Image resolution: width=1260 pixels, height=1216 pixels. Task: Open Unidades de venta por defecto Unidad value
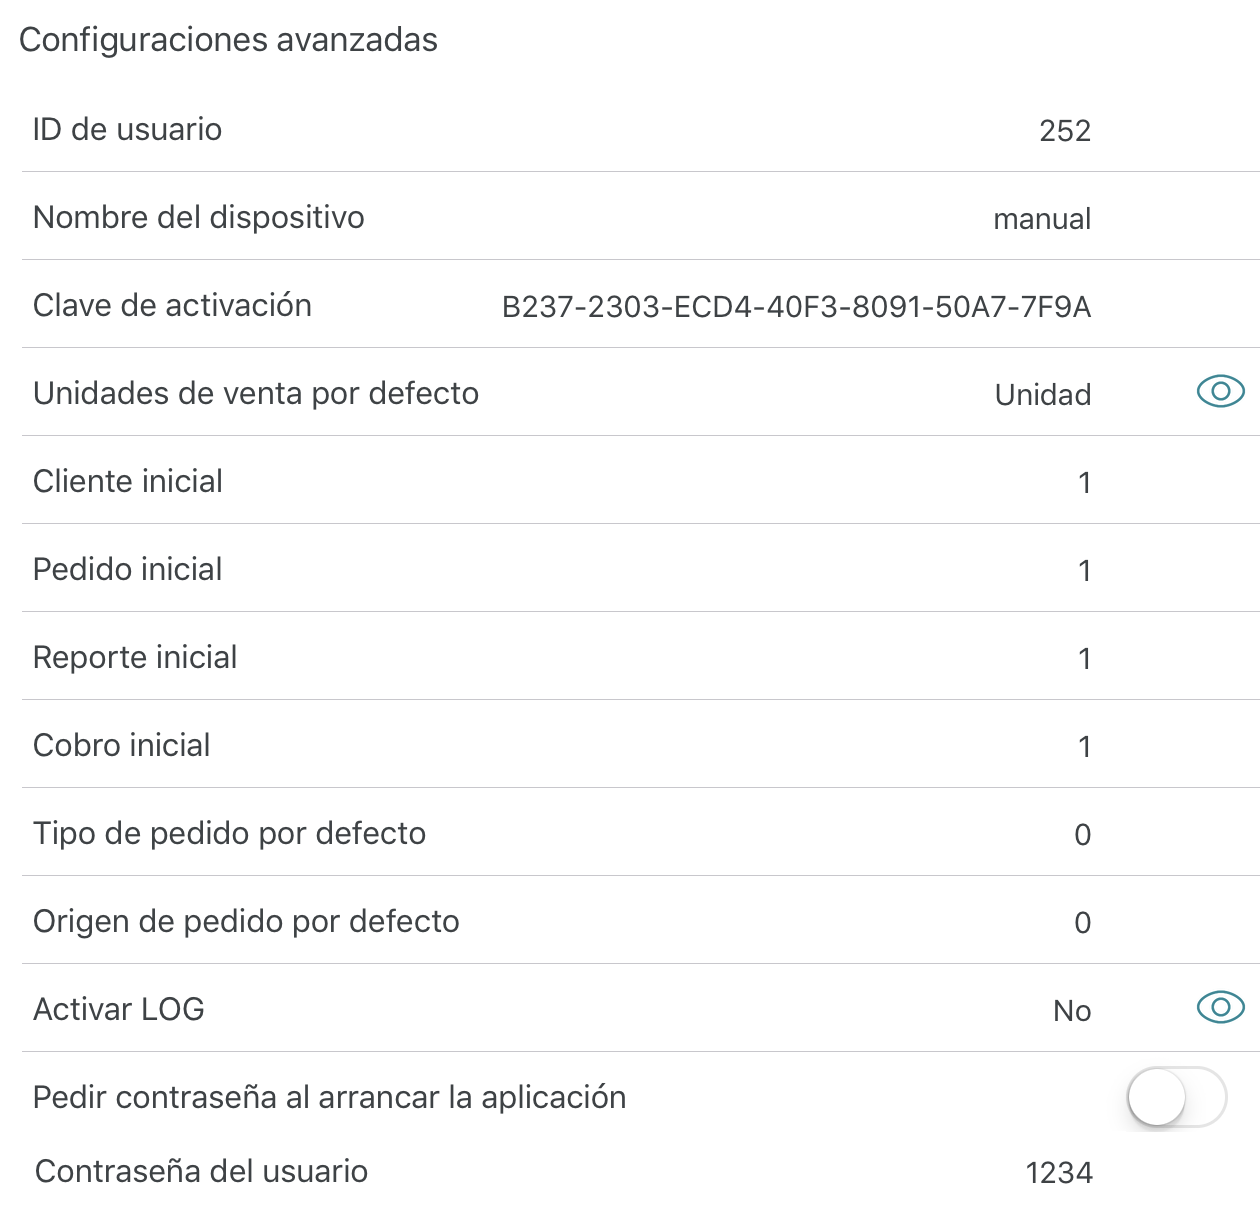coord(1043,395)
